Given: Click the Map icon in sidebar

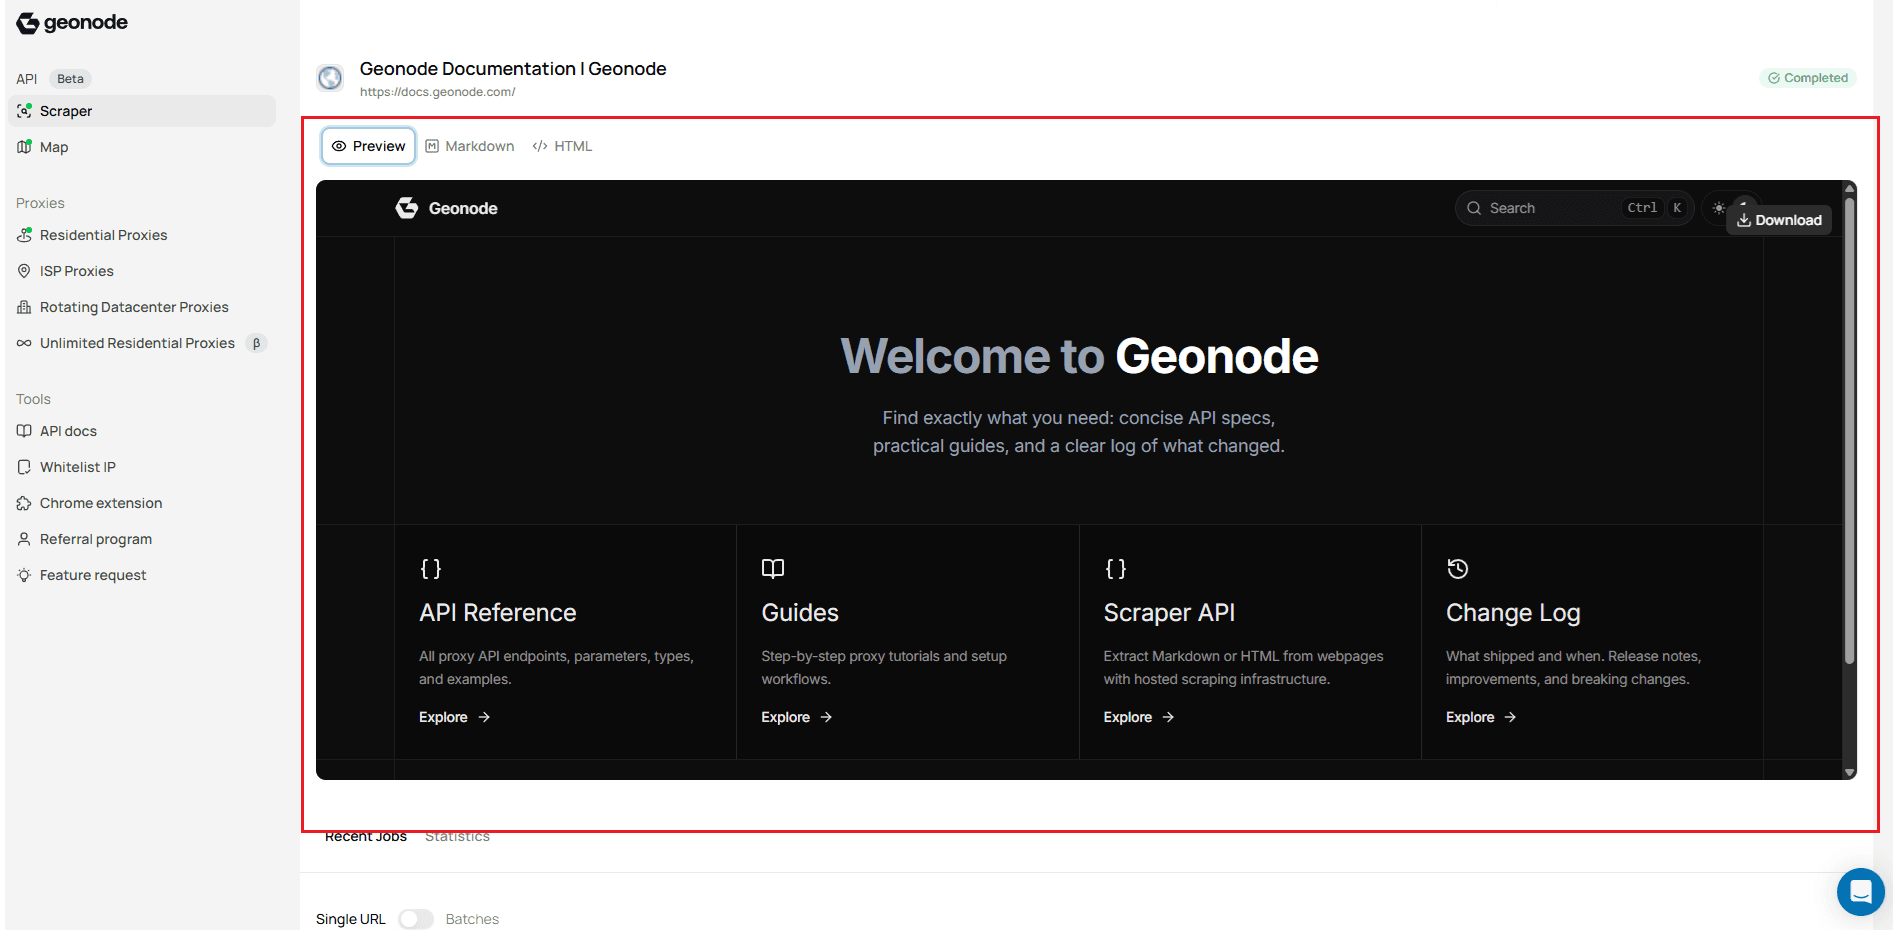Looking at the screenshot, I should [x=24, y=147].
